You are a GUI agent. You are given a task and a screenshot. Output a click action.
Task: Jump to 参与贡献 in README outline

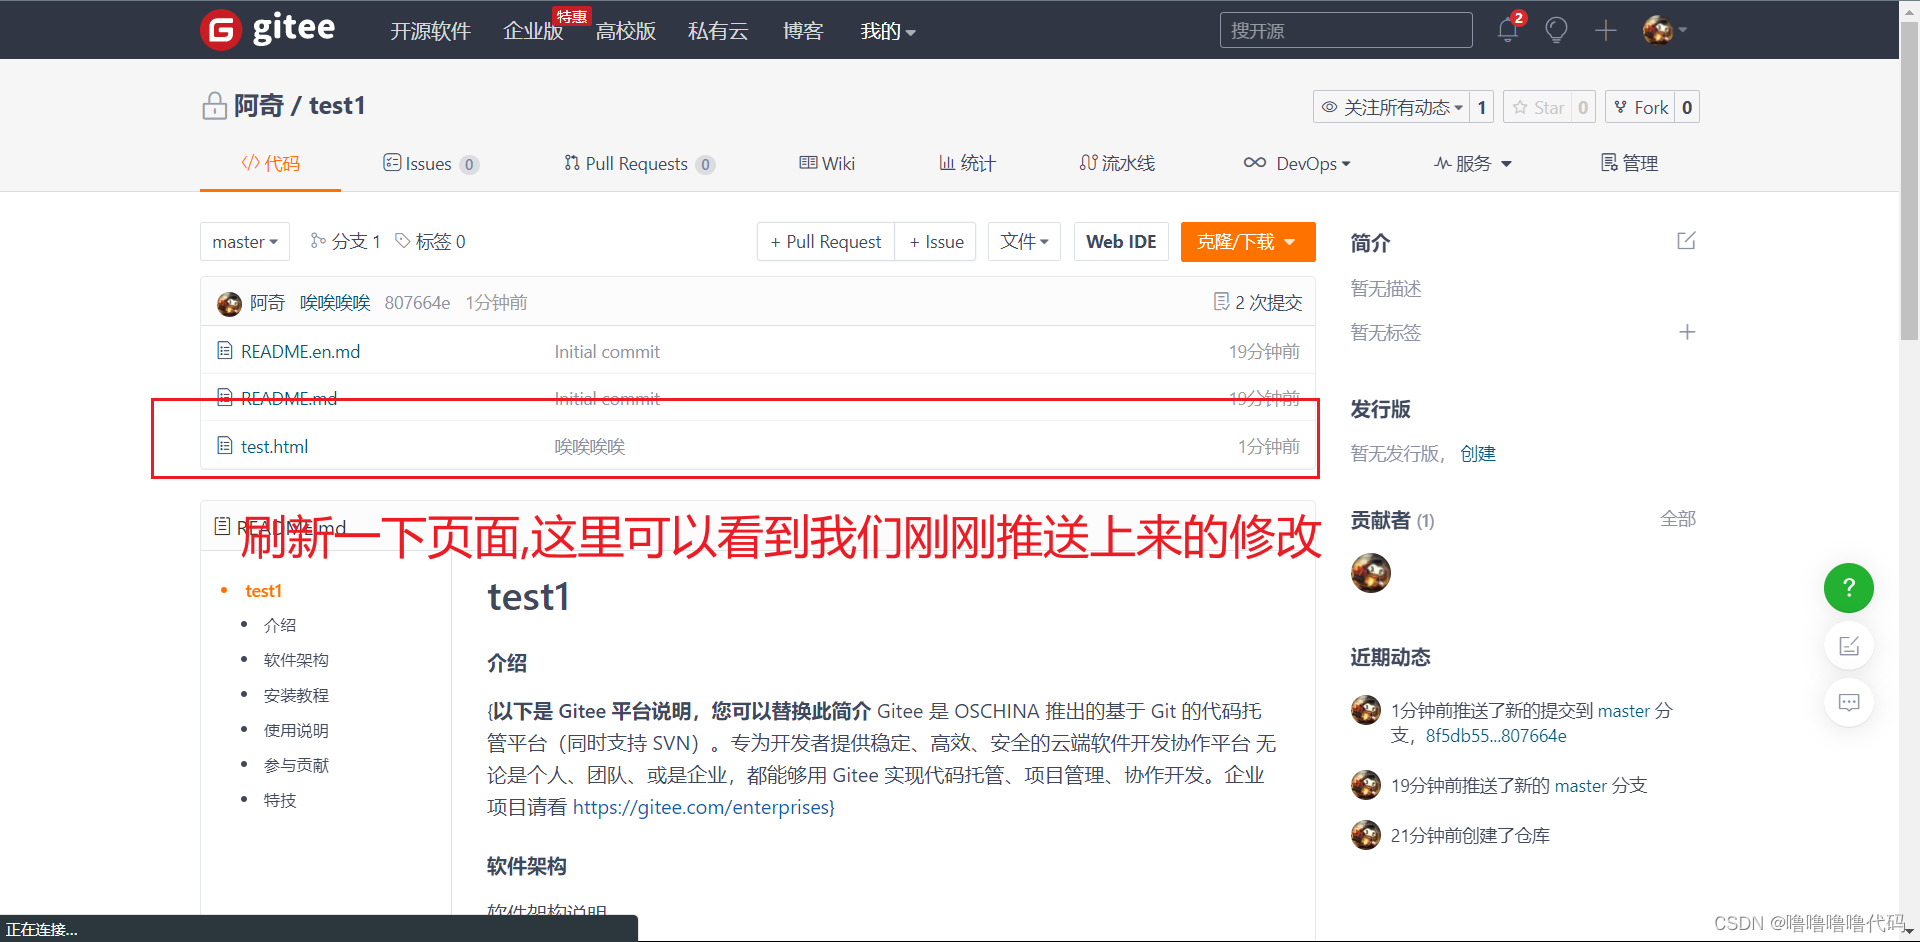tap(296, 765)
